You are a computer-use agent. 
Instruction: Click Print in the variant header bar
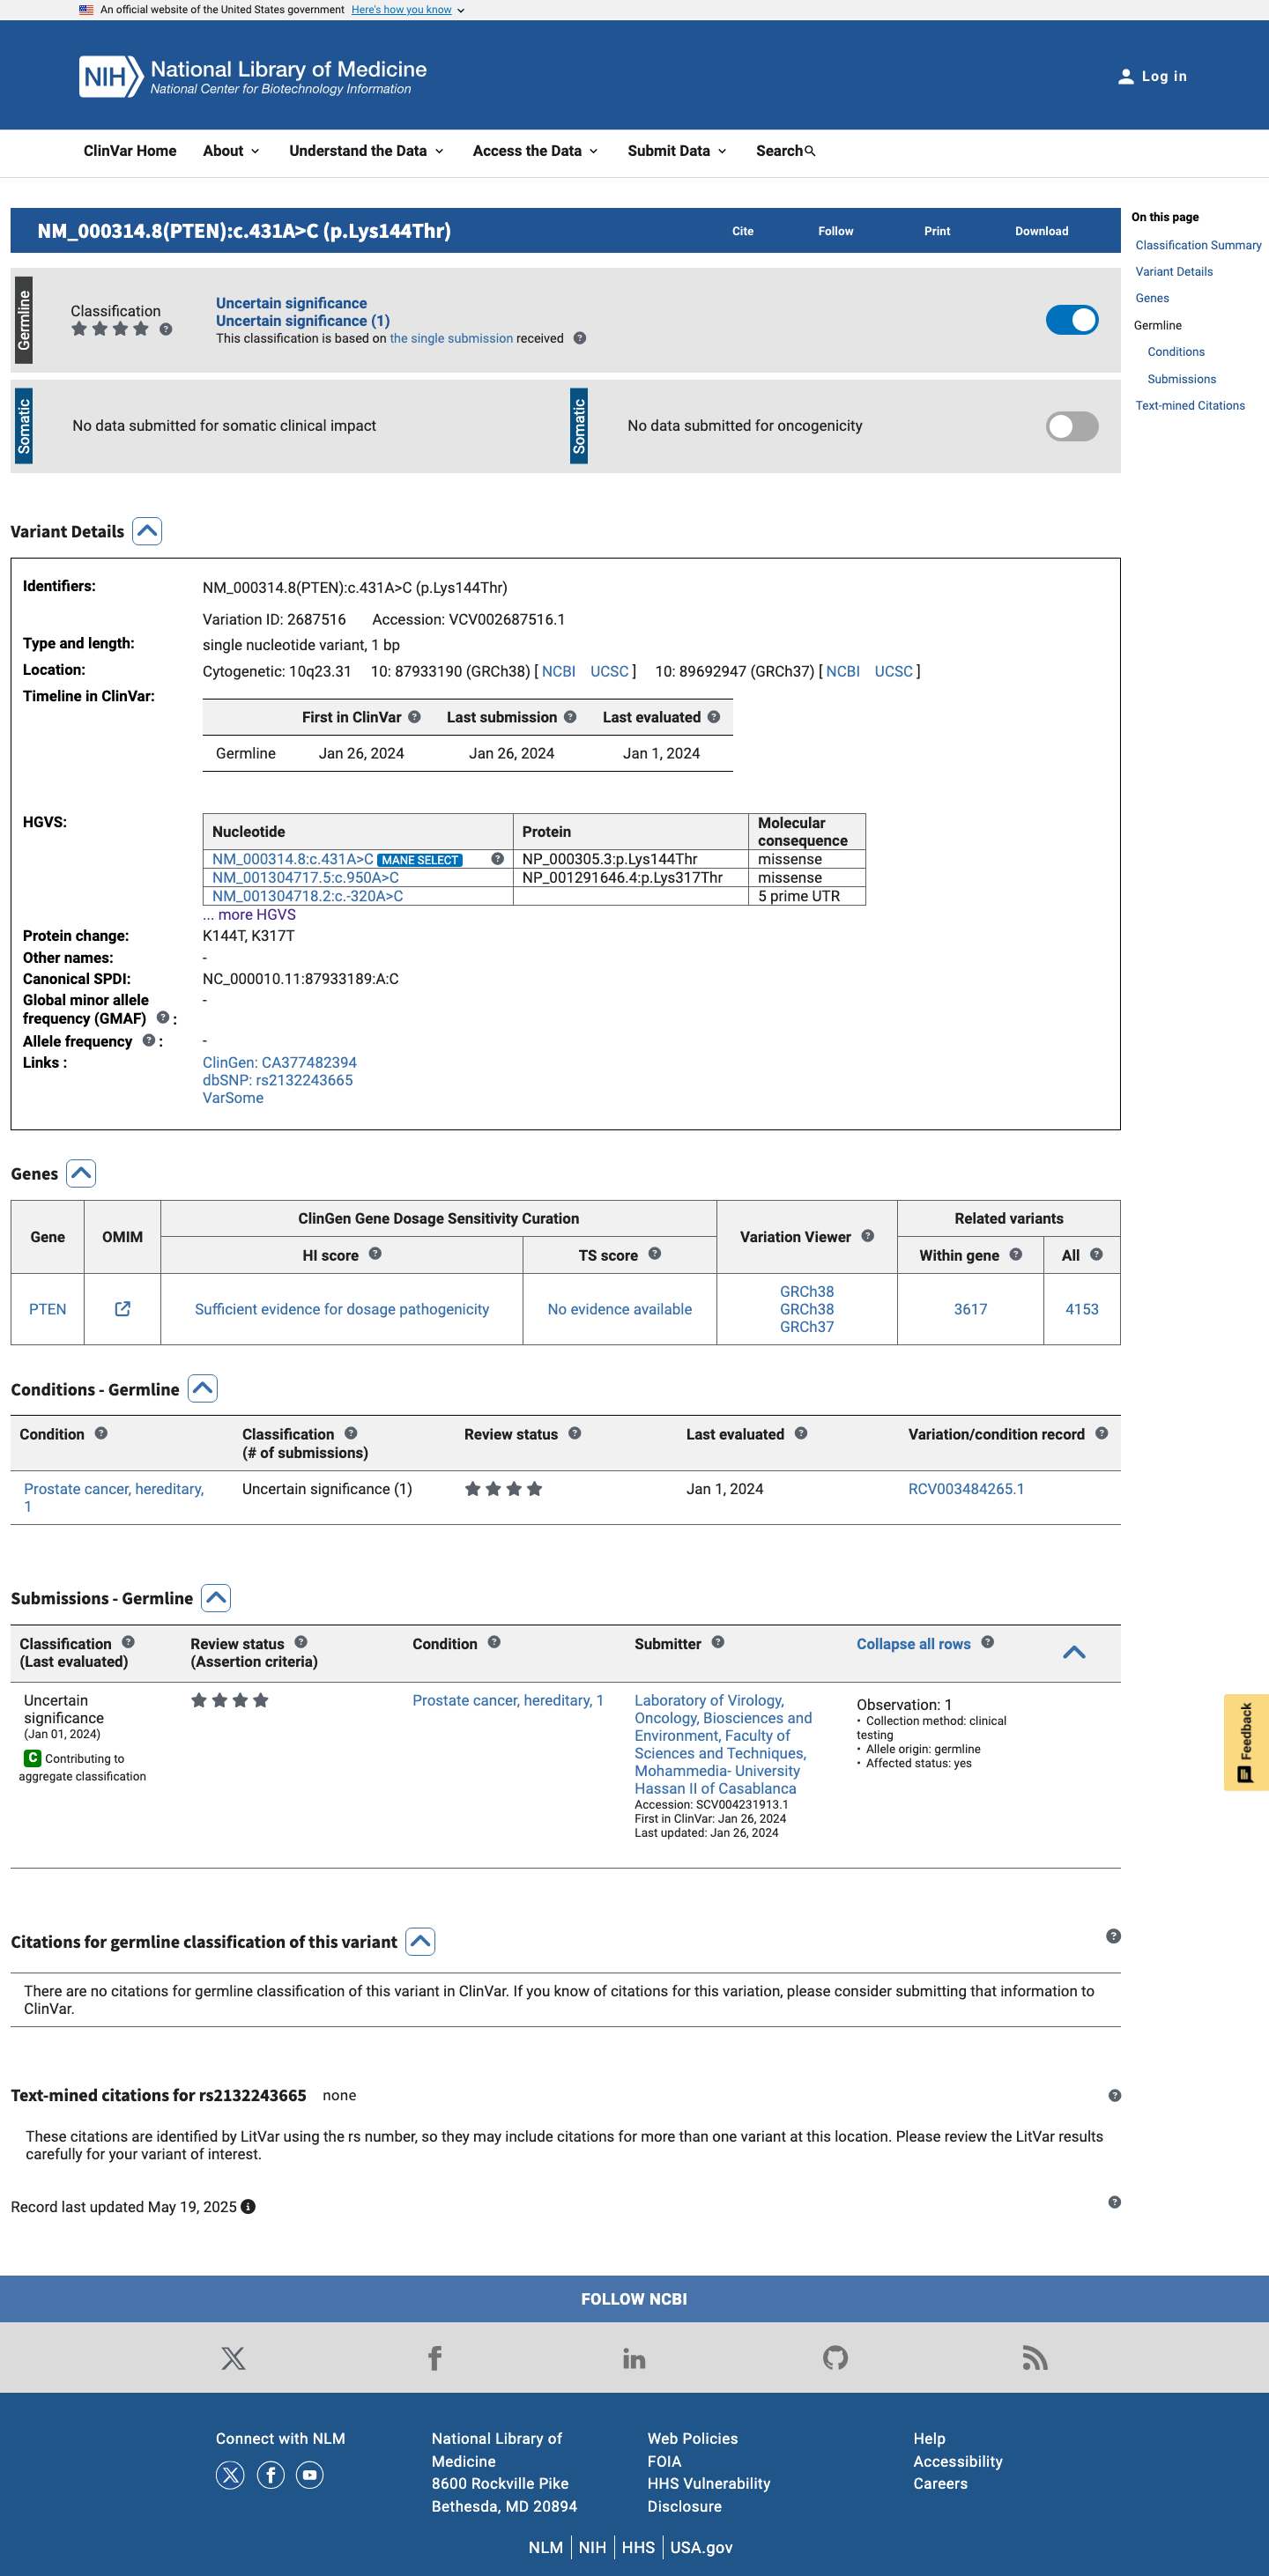pos(937,231)
